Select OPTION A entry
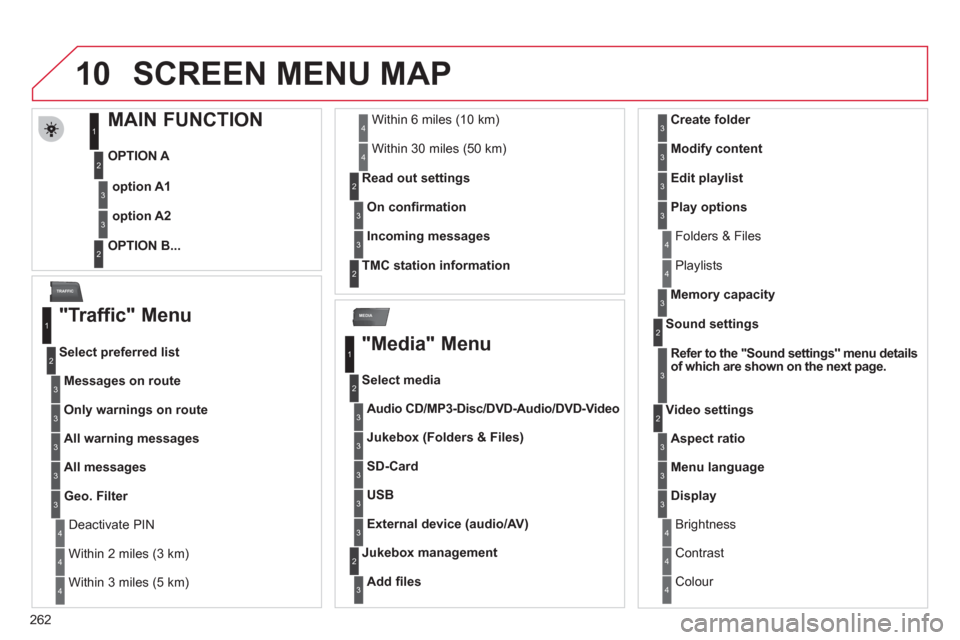 (138, 156)
